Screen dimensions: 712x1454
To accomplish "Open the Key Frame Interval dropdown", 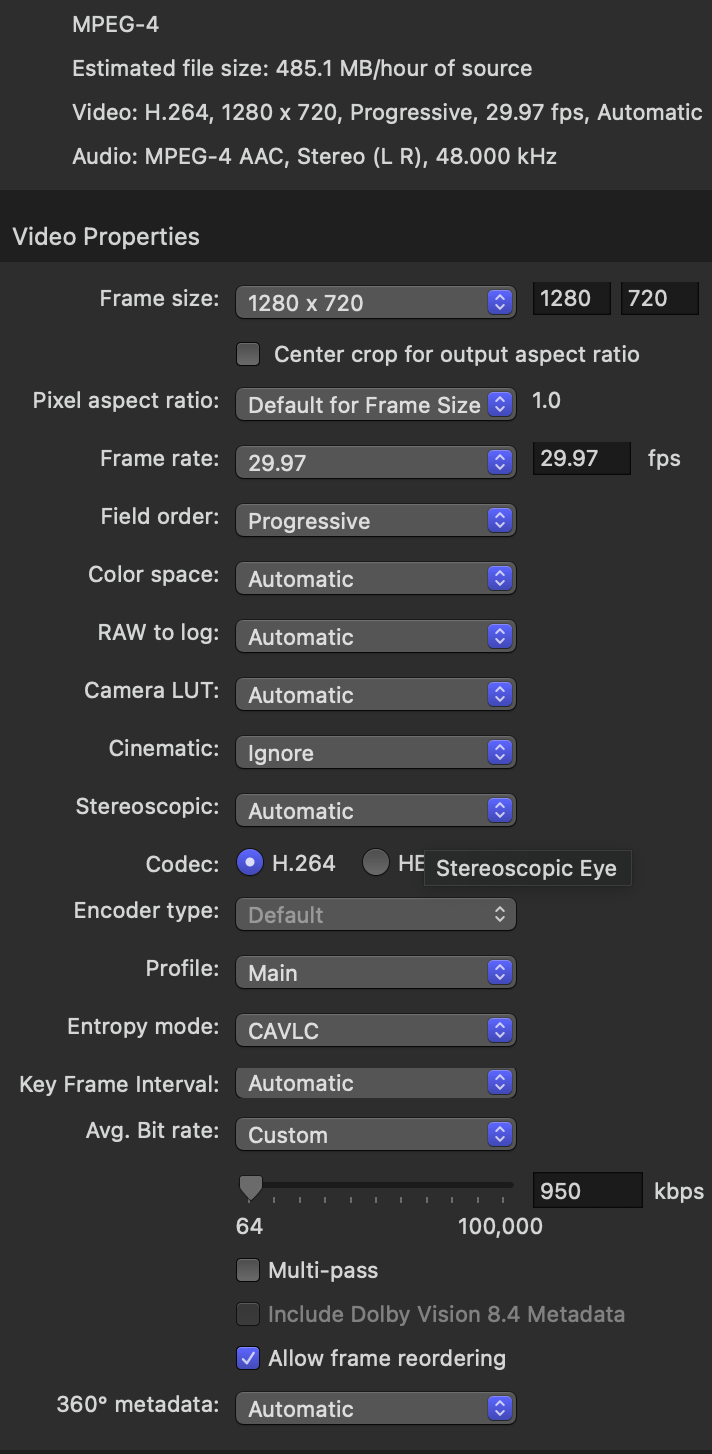I will pos(375,1082).
